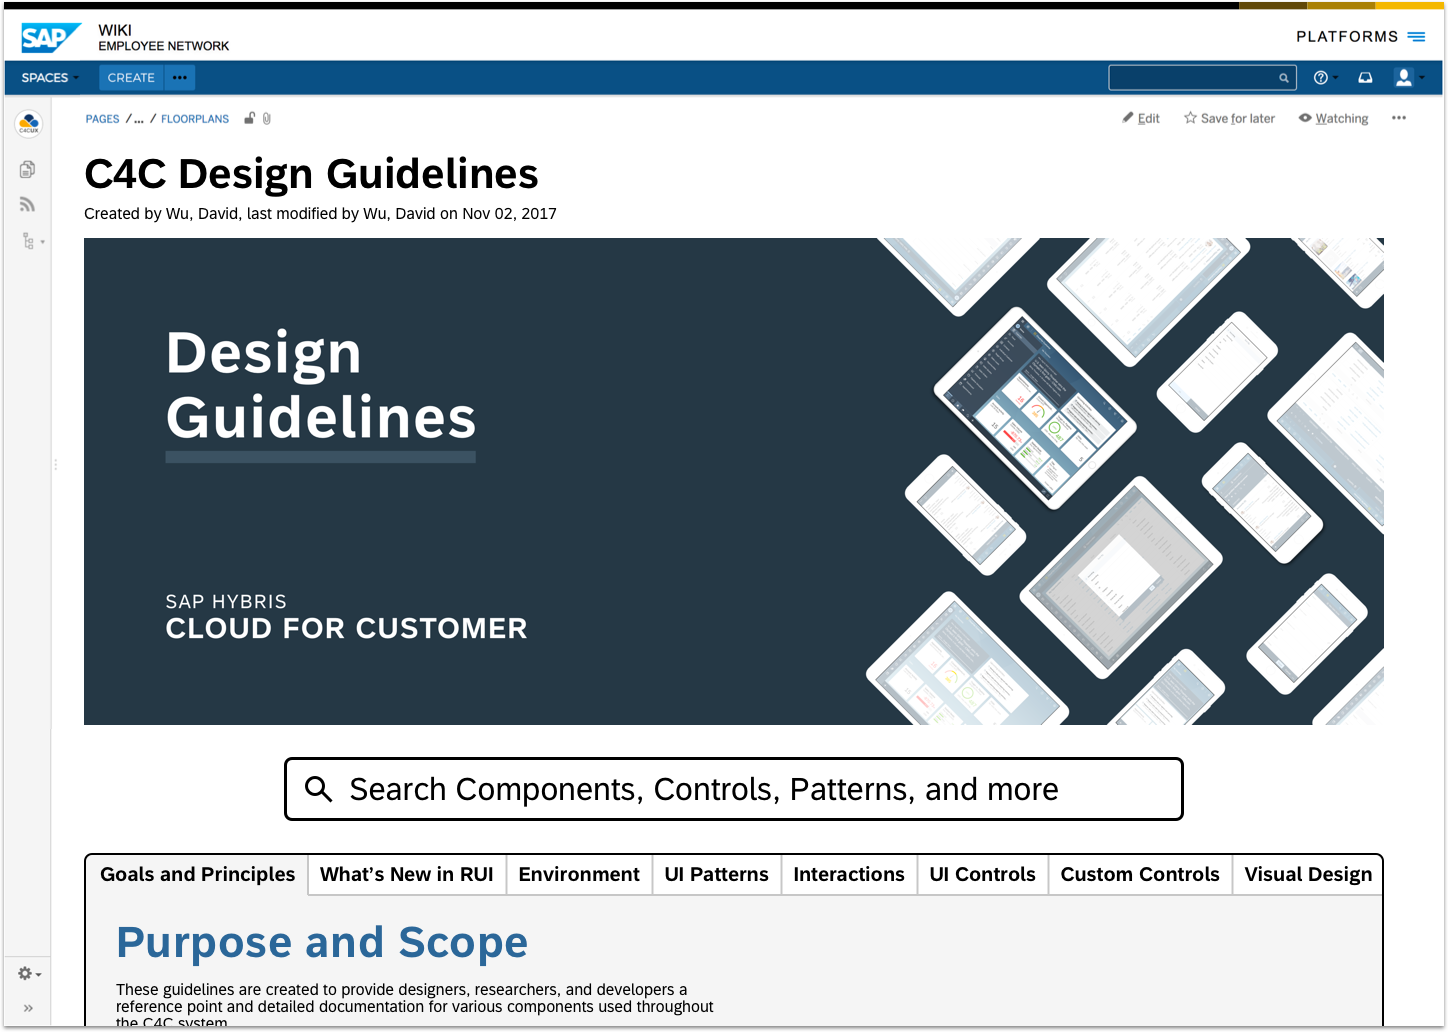Viewport: 1448px width, 1032px height.
Task: Click the C4C Design Guidelines page title
Action: (x=311, y=174)
